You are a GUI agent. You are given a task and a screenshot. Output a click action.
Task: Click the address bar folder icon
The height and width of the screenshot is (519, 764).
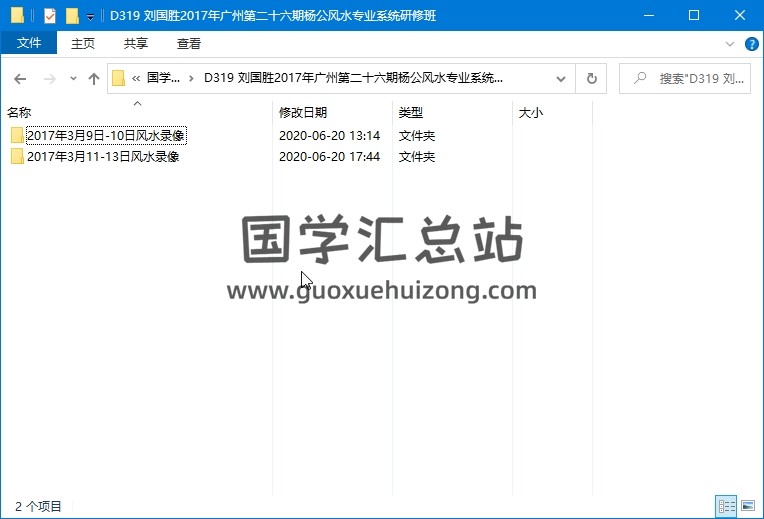[x=118, y=78]
